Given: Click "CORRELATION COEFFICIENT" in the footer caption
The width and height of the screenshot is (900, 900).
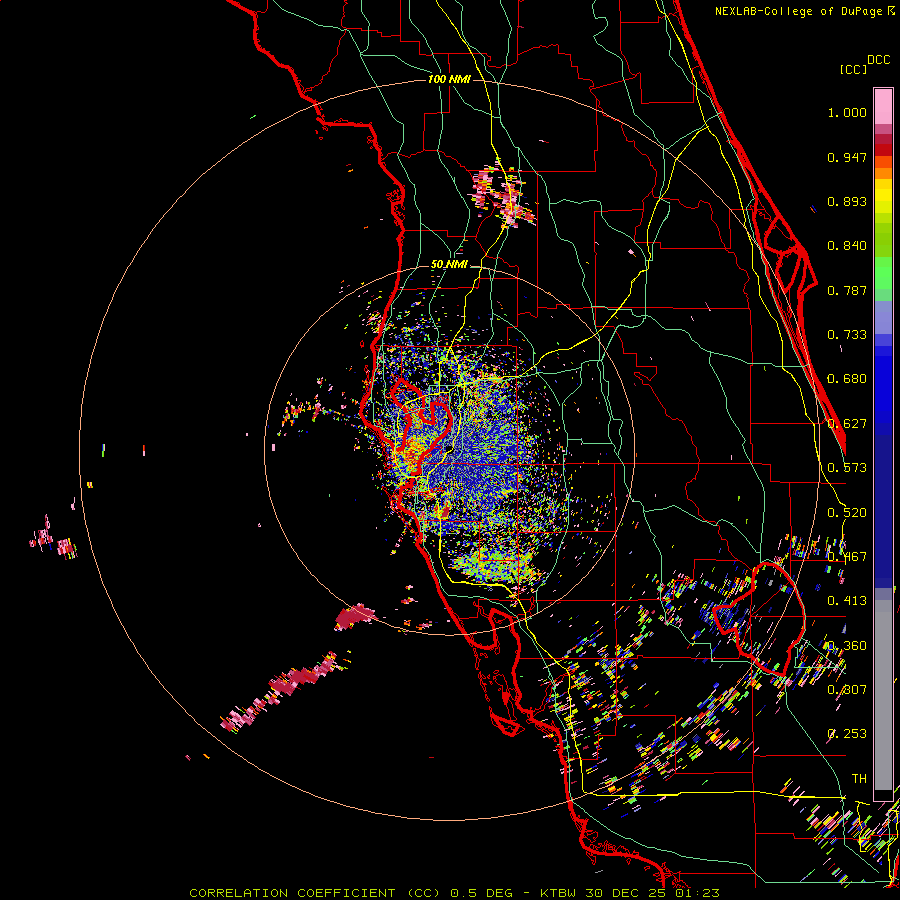Looking at the screenshot, I should (x=292, y=893).
